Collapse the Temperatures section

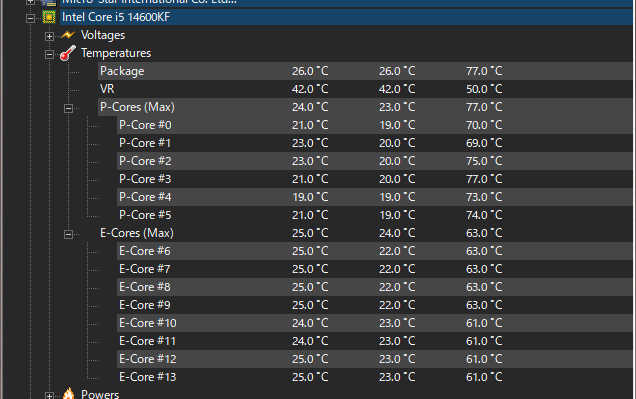click(49, 54)
